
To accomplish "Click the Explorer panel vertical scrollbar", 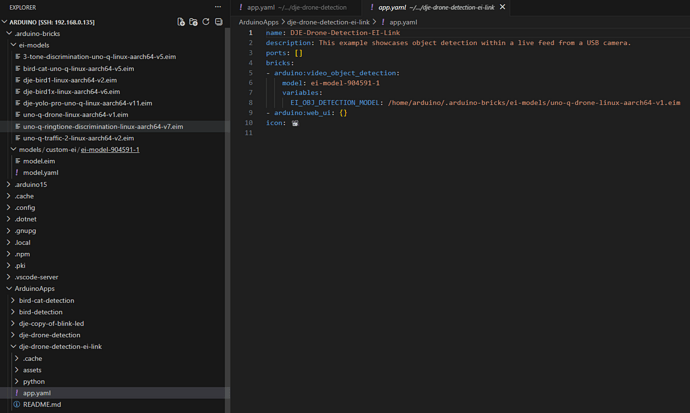I will coord(227,200).
